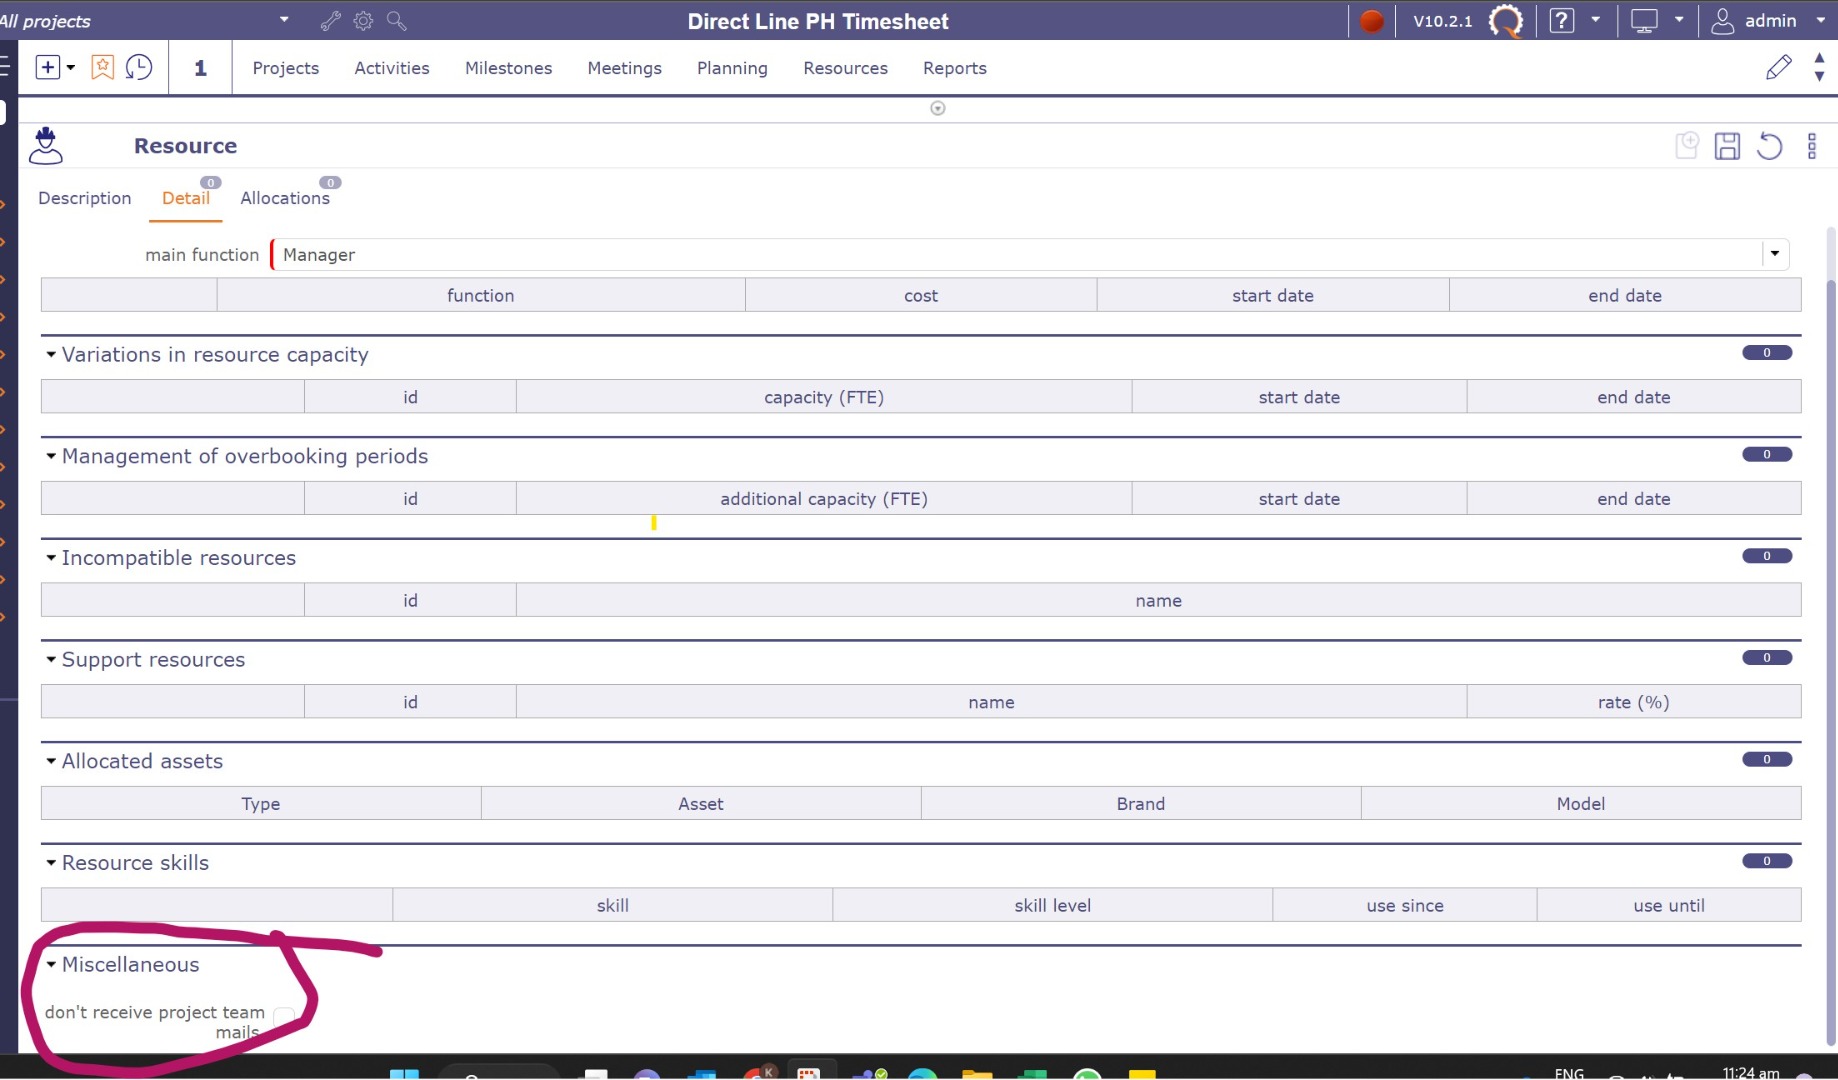Open the gear settings icon in header
Screen dimensions: 1838x1080
[364, 20]
